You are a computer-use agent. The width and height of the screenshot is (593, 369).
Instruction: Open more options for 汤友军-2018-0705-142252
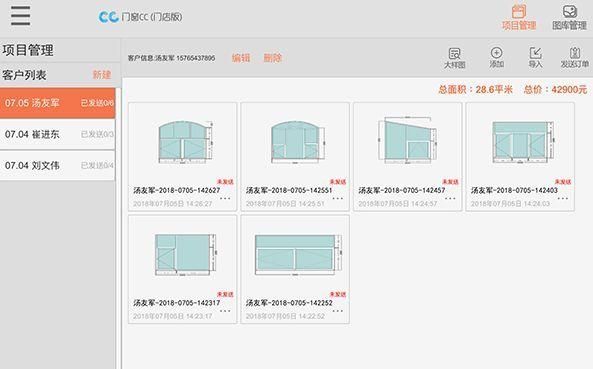click(338, 311)
